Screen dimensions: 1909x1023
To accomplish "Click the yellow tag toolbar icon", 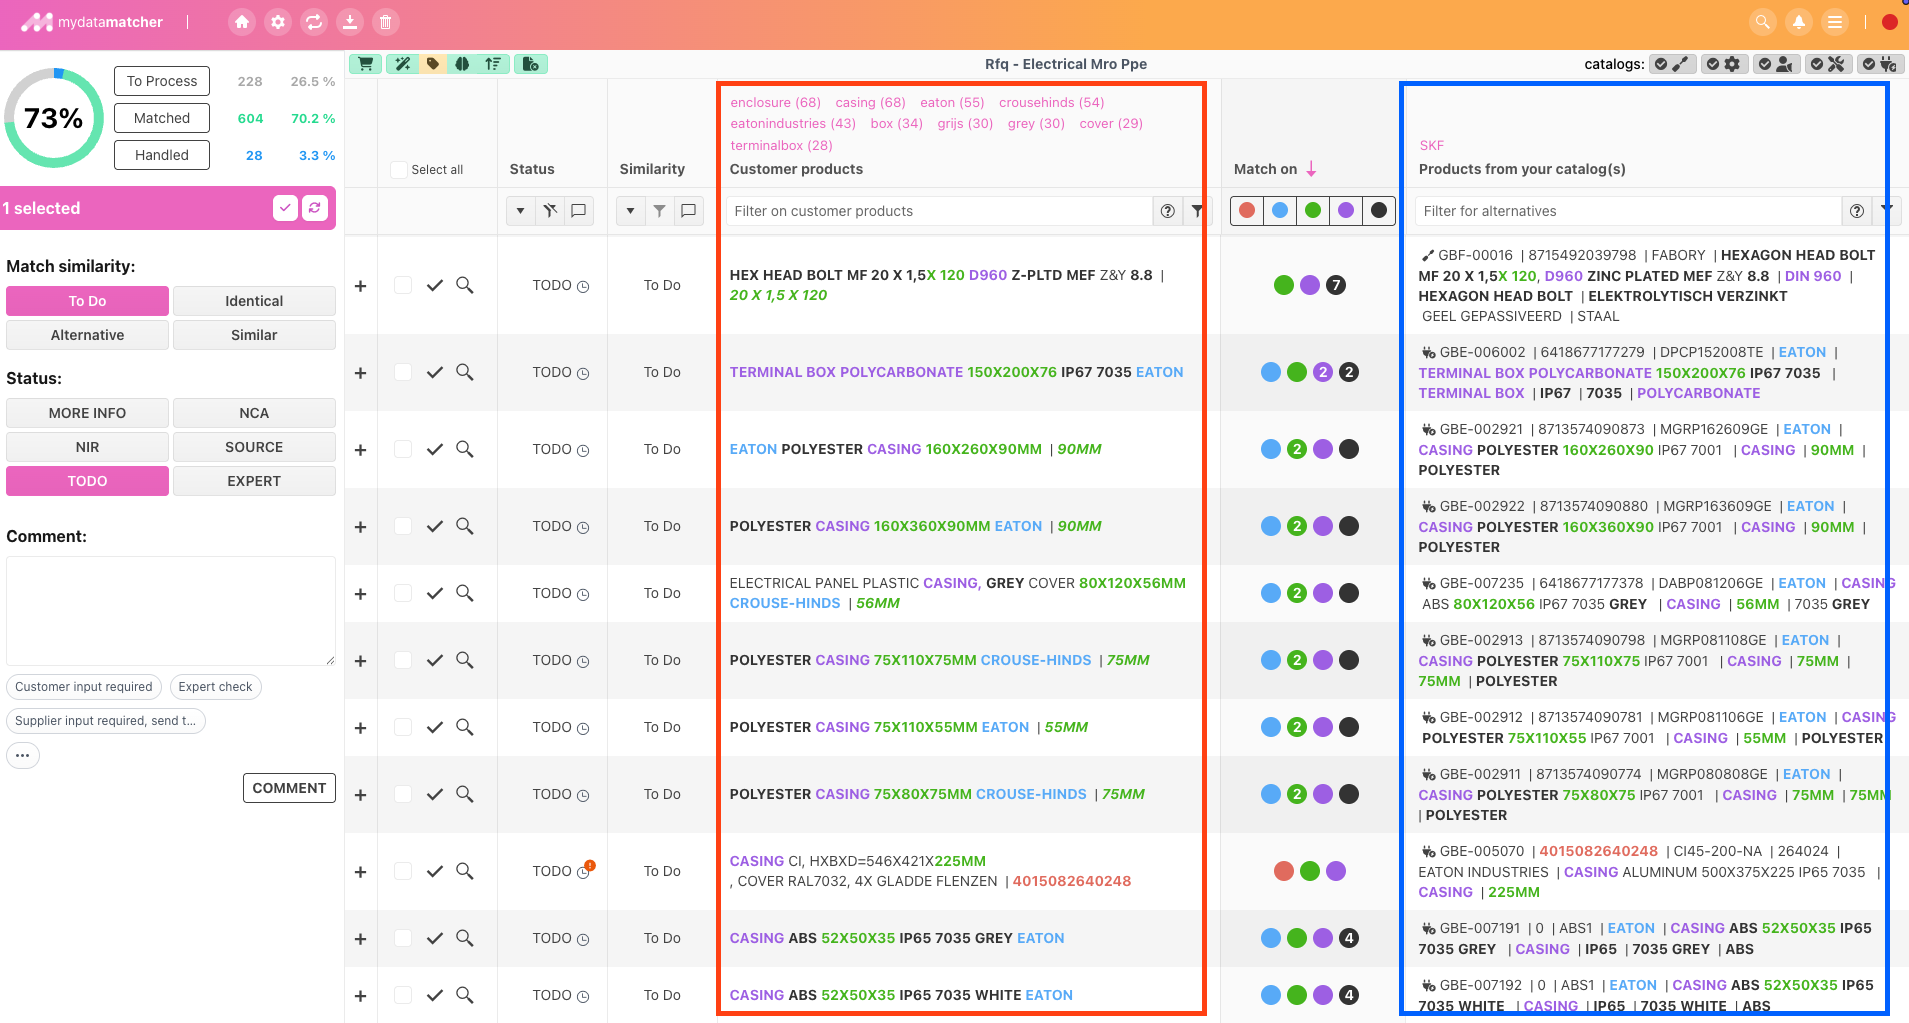I will [433, 64].
